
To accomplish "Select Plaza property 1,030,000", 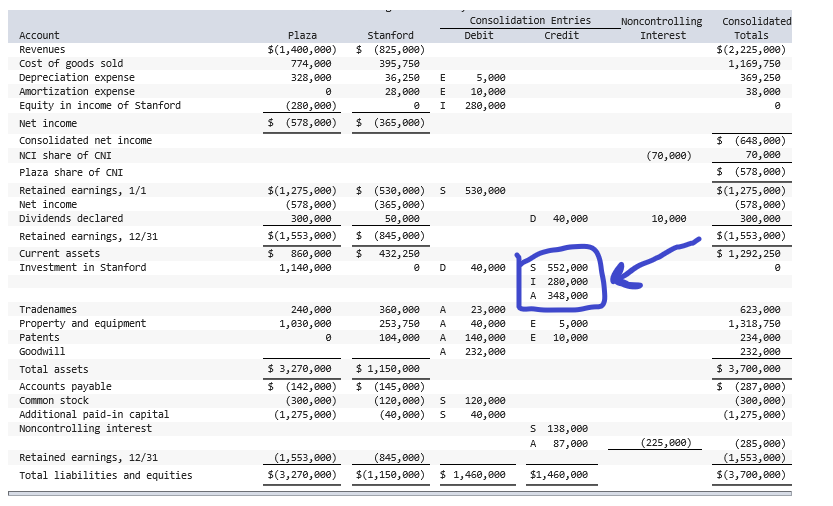I will 305,323.
